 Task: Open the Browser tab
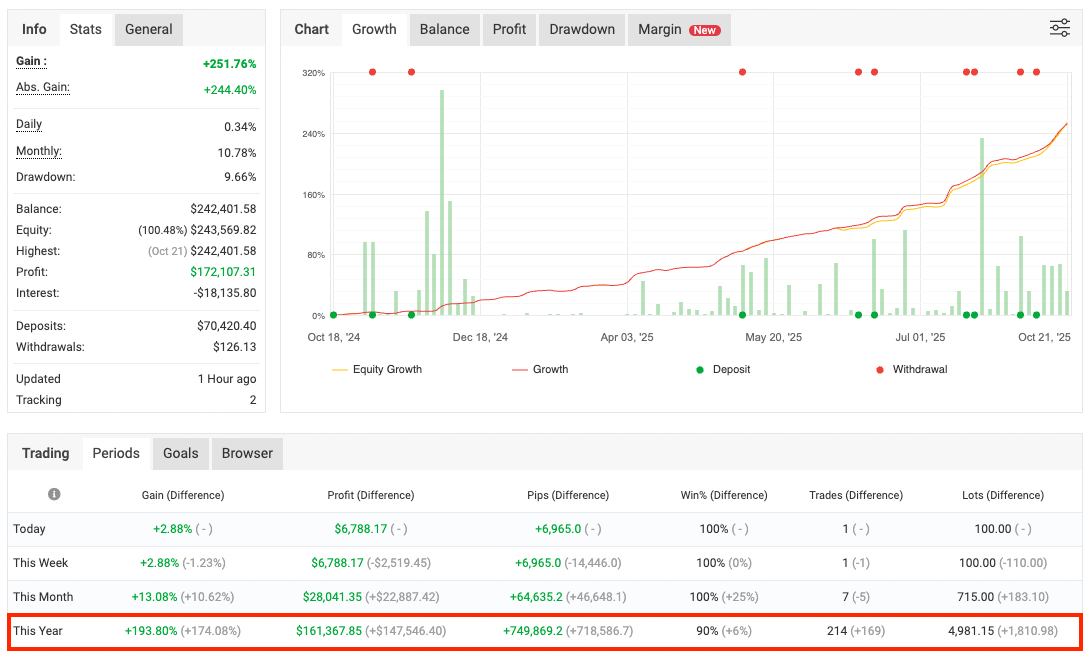pos(247,453)
